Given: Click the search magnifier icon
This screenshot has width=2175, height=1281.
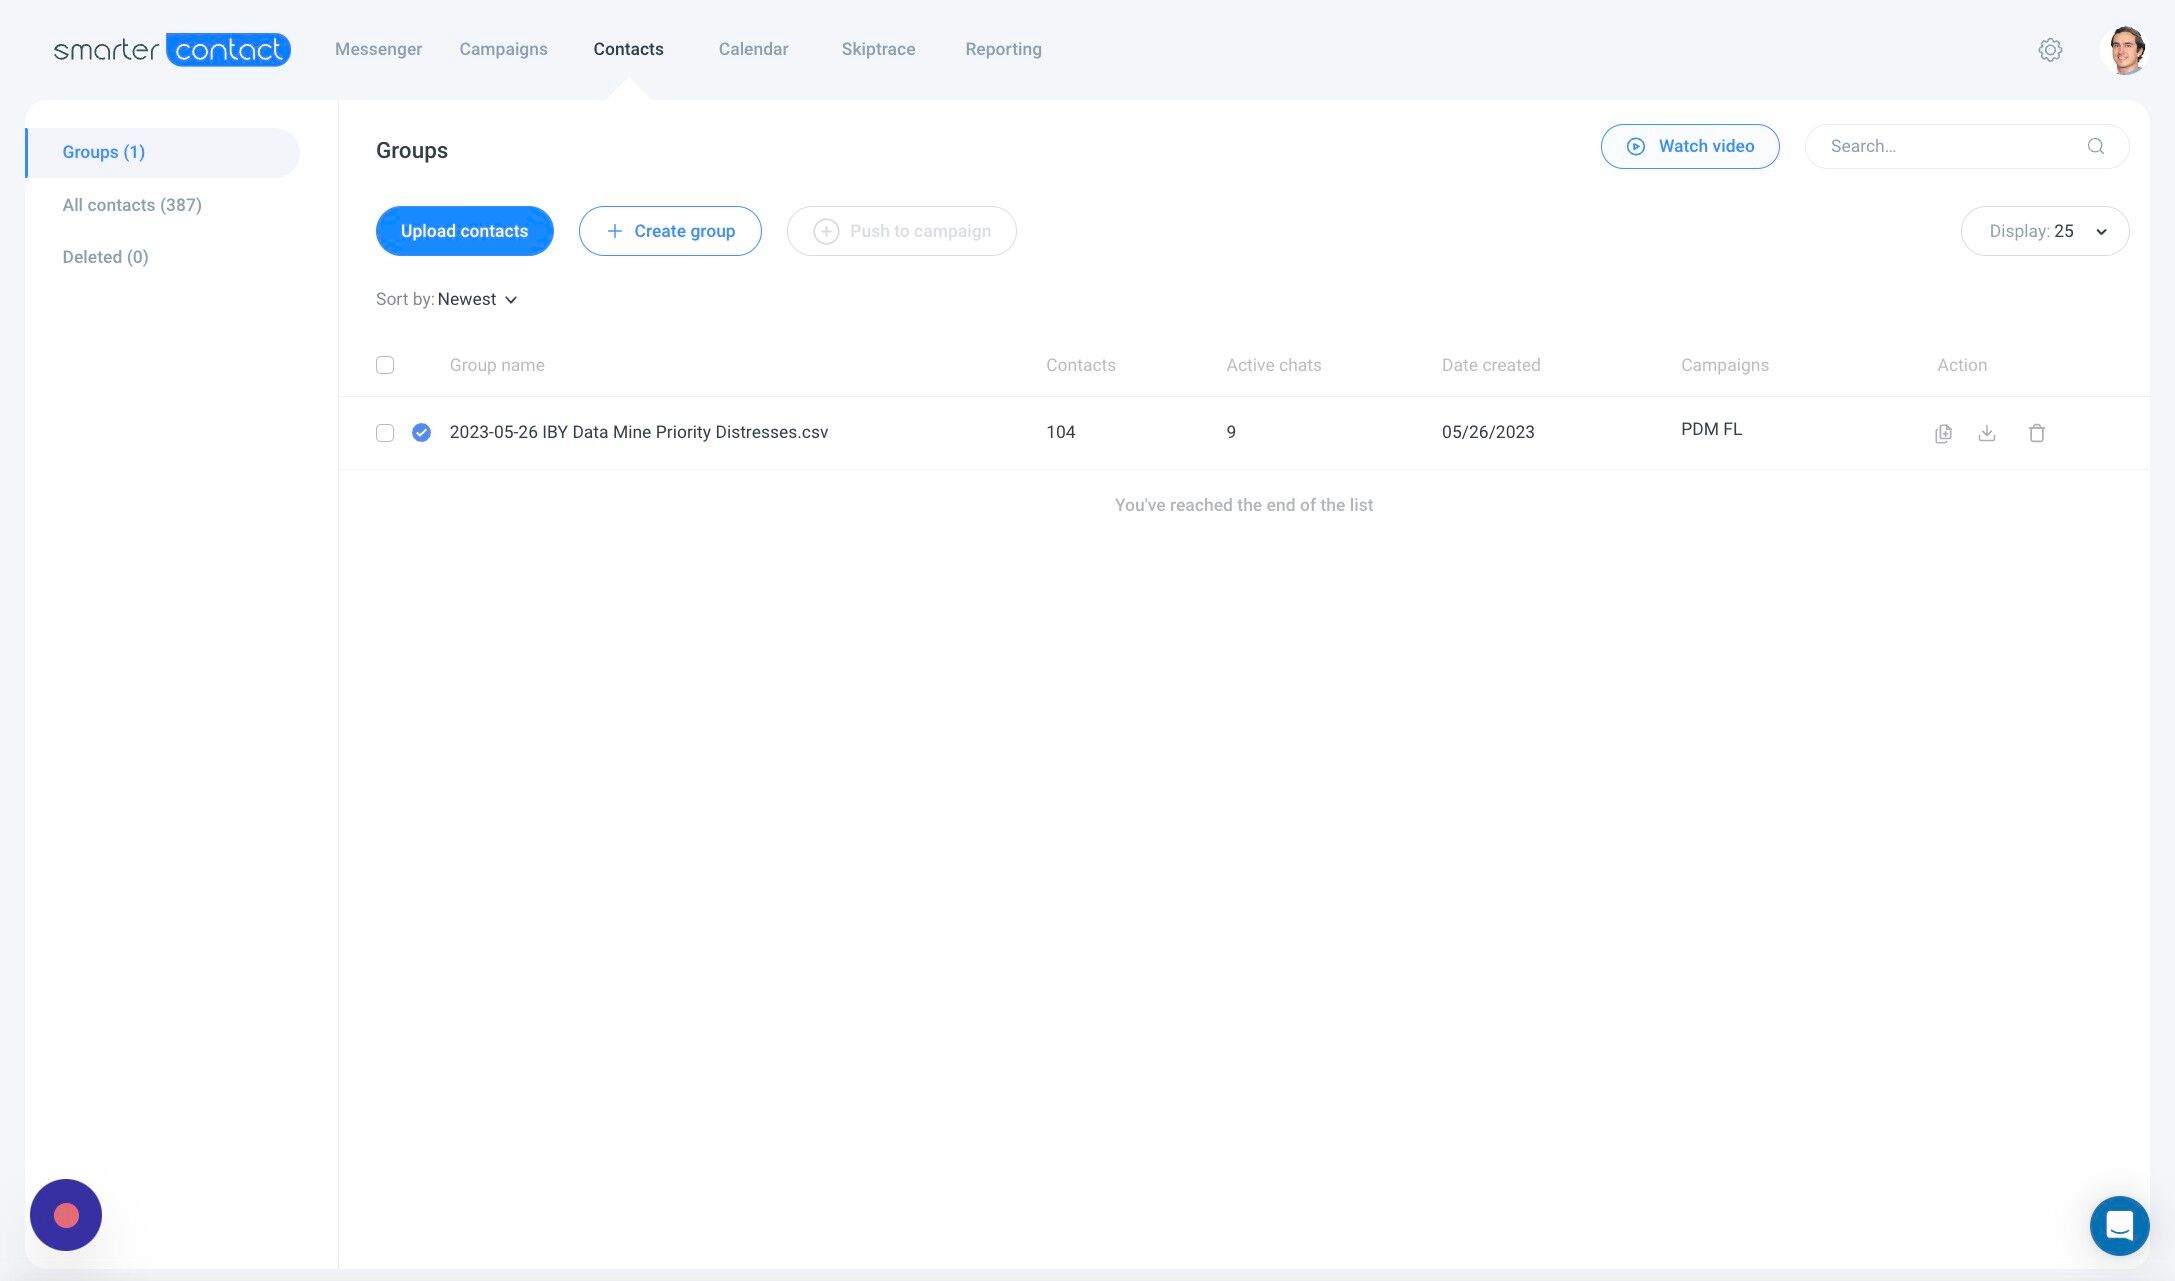Looking at the screenshot, I should click(2096, 146).
